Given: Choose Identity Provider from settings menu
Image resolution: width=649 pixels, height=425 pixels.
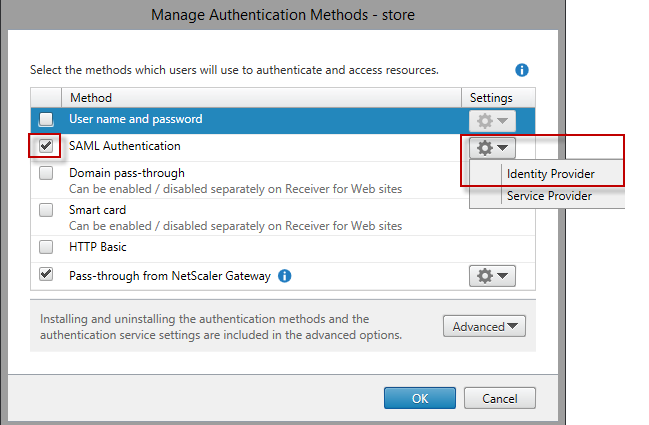Looking at the screenshot, I should (550, 174).
